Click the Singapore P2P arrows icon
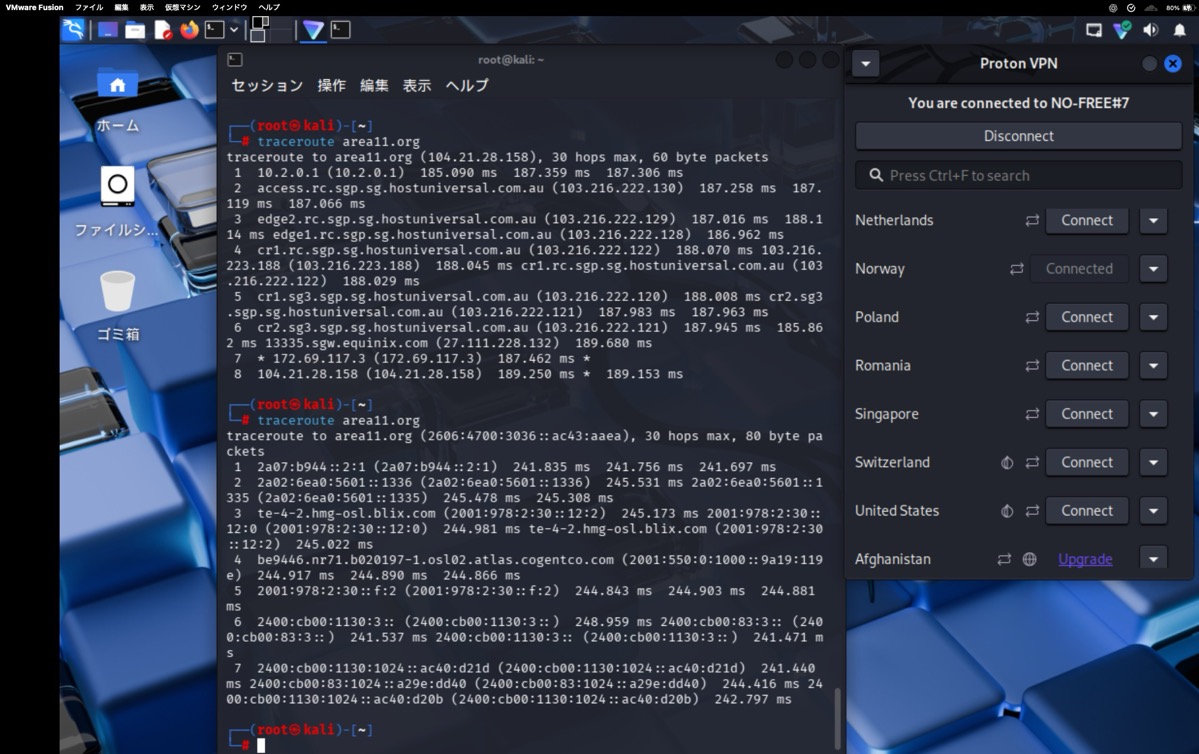The height and width of the screenshot is (754, 1199). pyautogui.click(x=1032, y=414)
